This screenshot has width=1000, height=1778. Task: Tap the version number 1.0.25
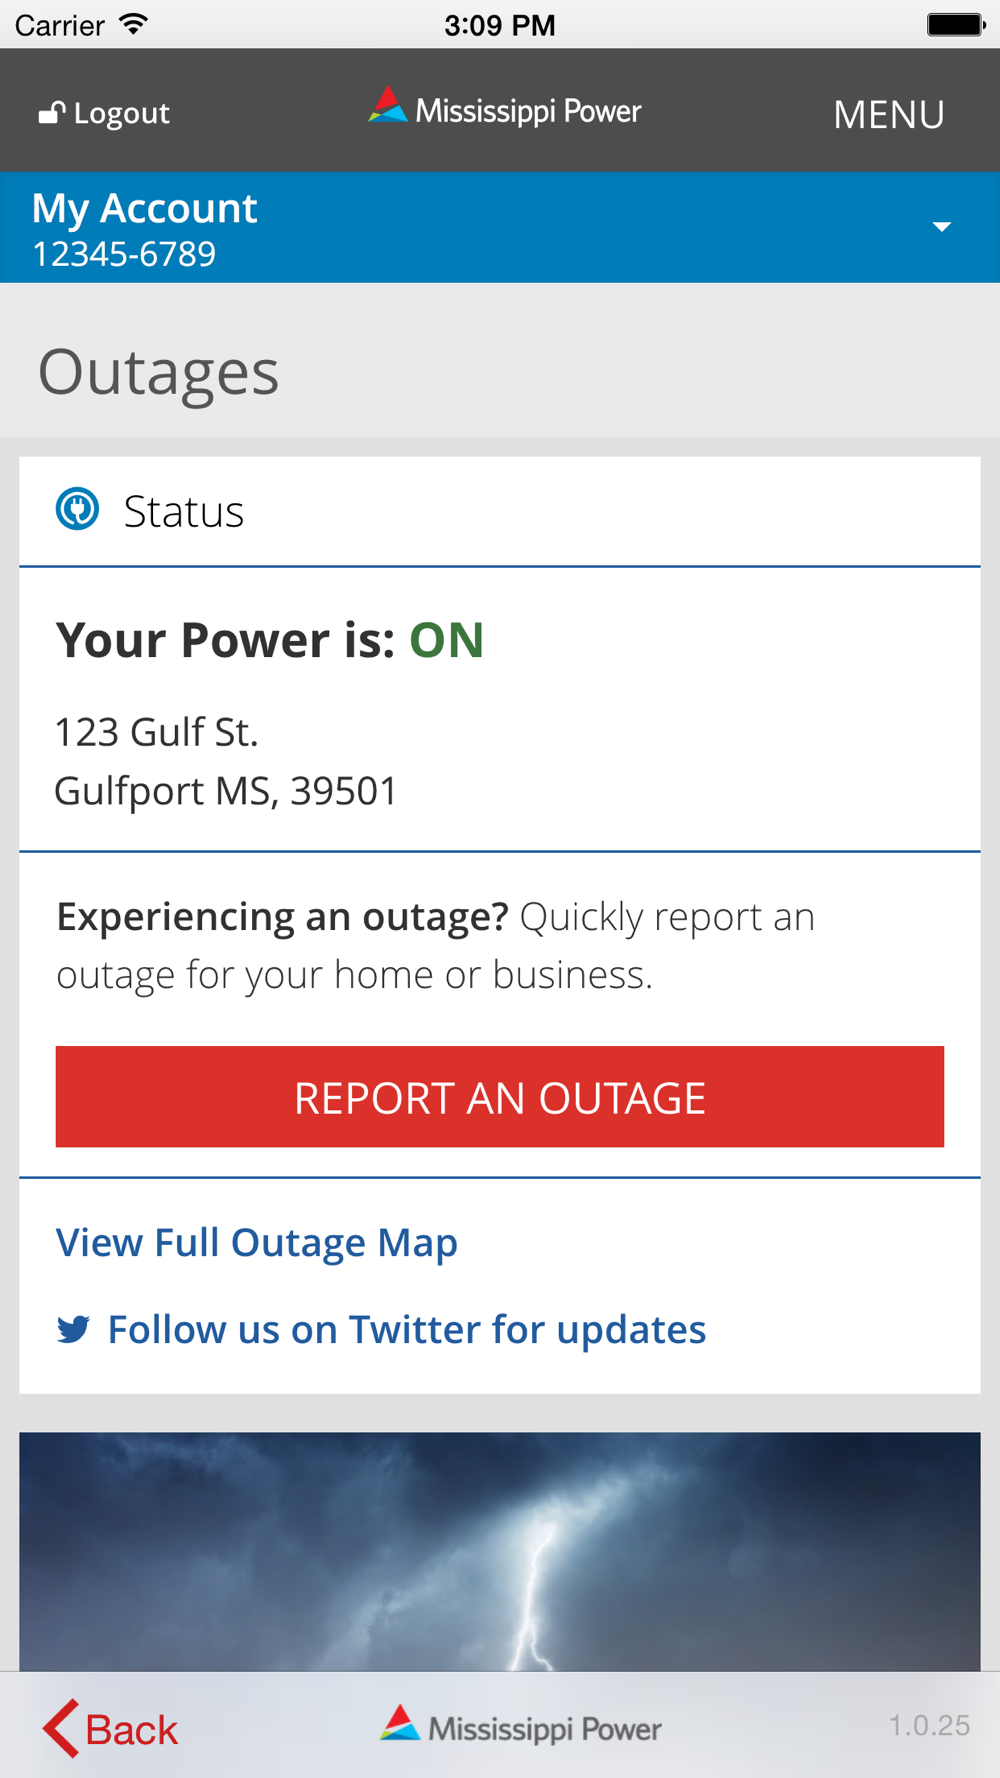[929, 1725]
